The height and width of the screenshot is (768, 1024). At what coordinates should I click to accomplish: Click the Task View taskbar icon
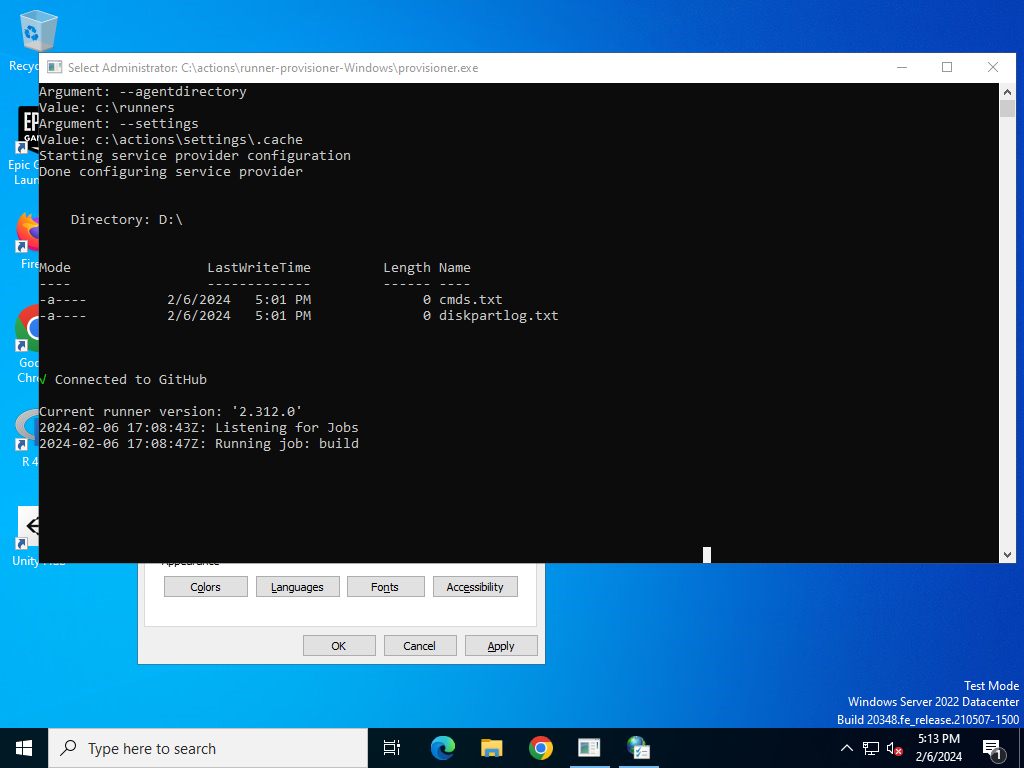(x=392, y=748)
